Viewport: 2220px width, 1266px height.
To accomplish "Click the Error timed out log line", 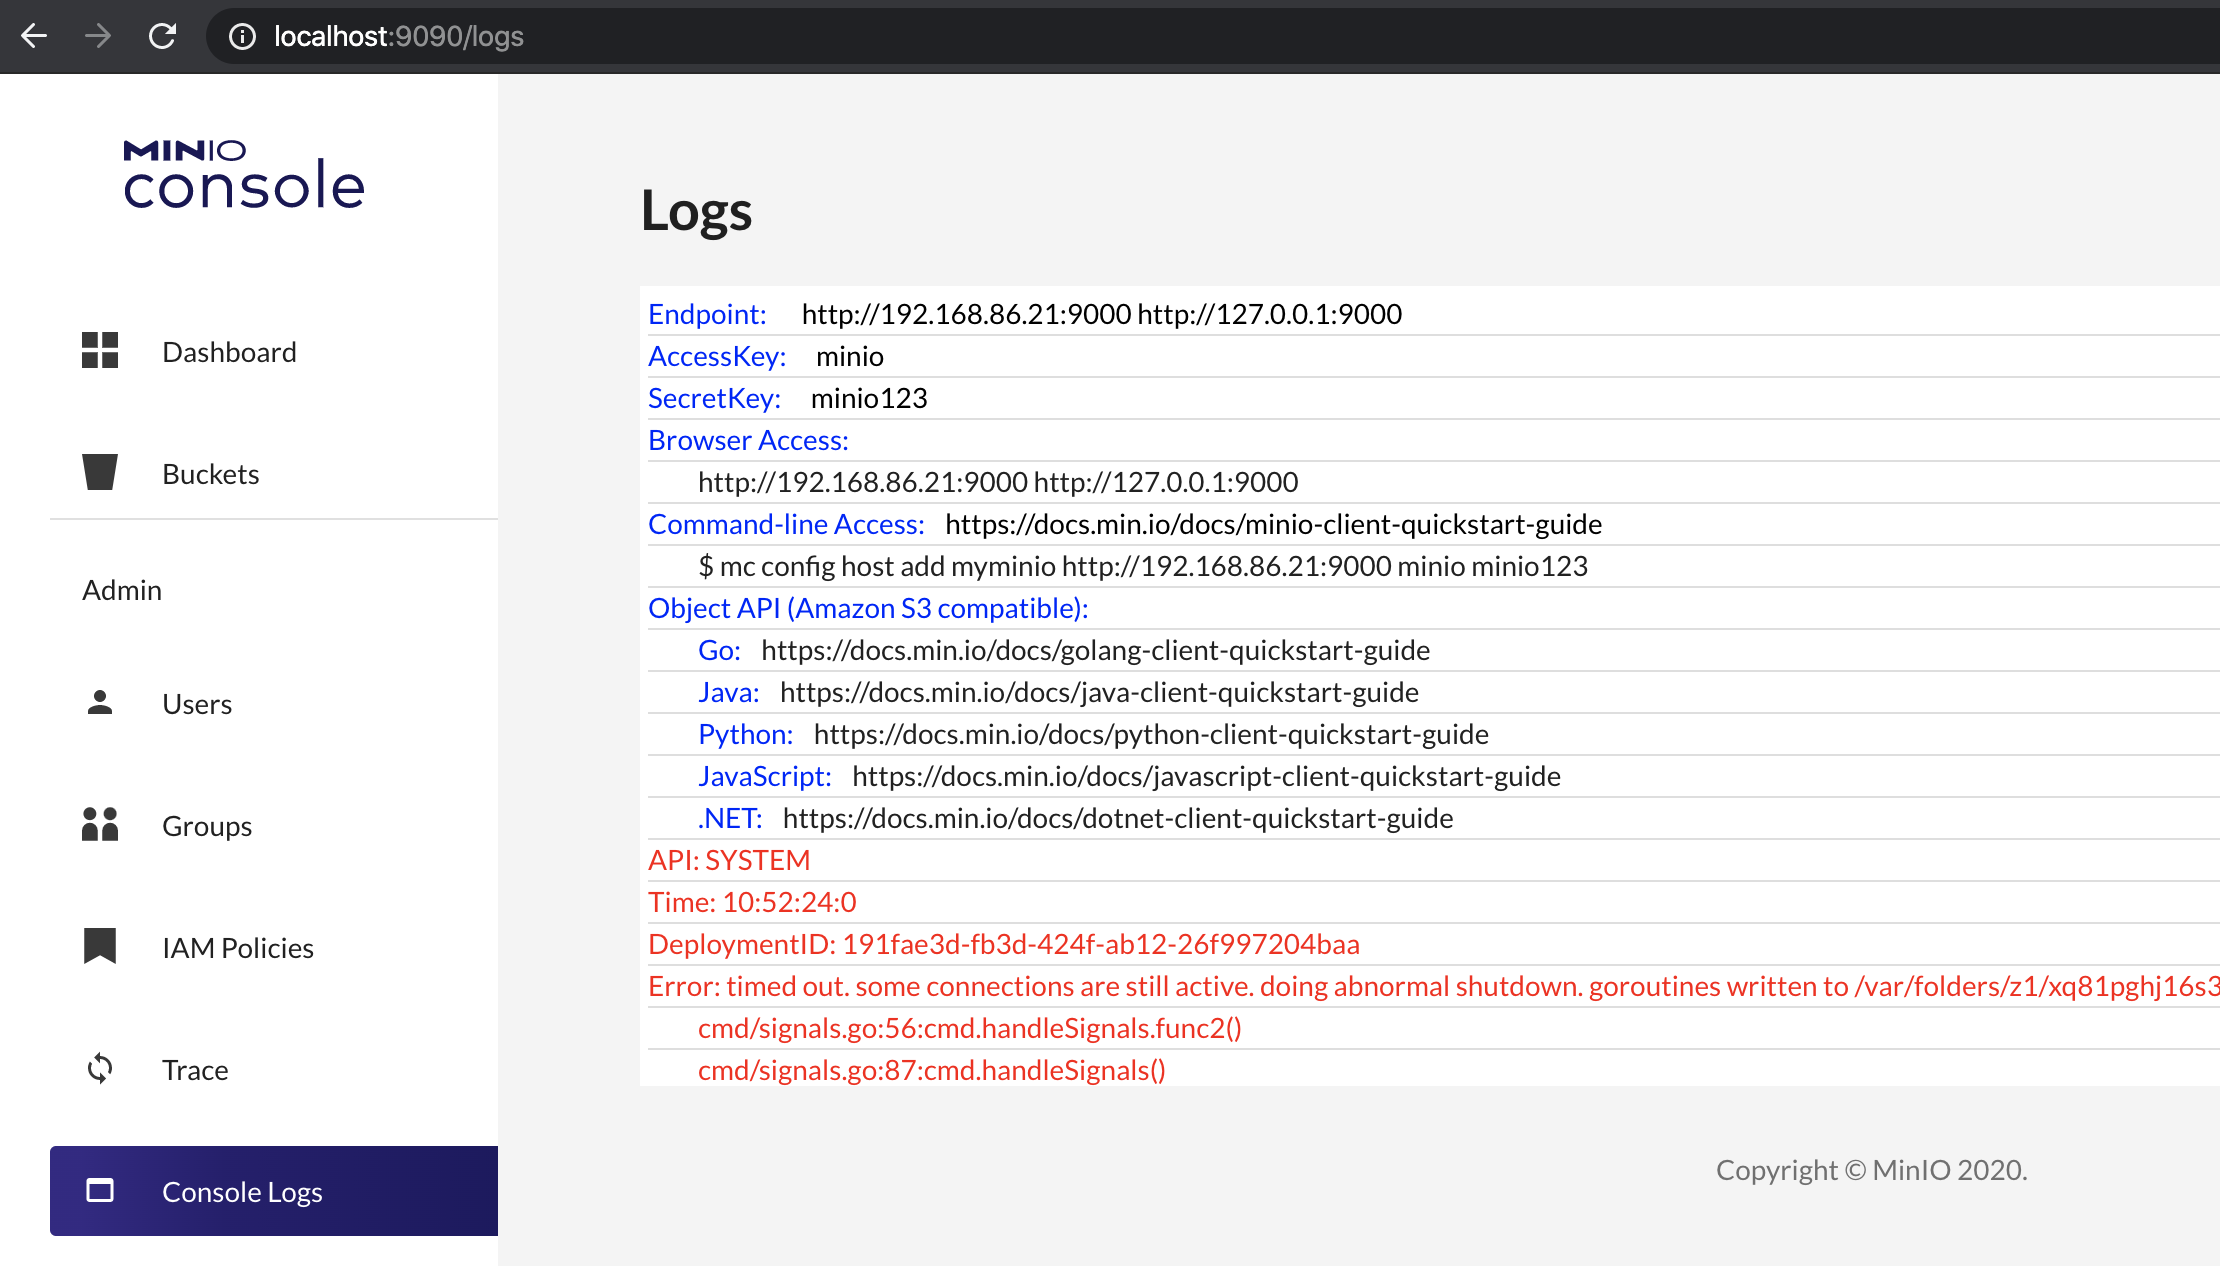I will click(x=1430, y=986).
